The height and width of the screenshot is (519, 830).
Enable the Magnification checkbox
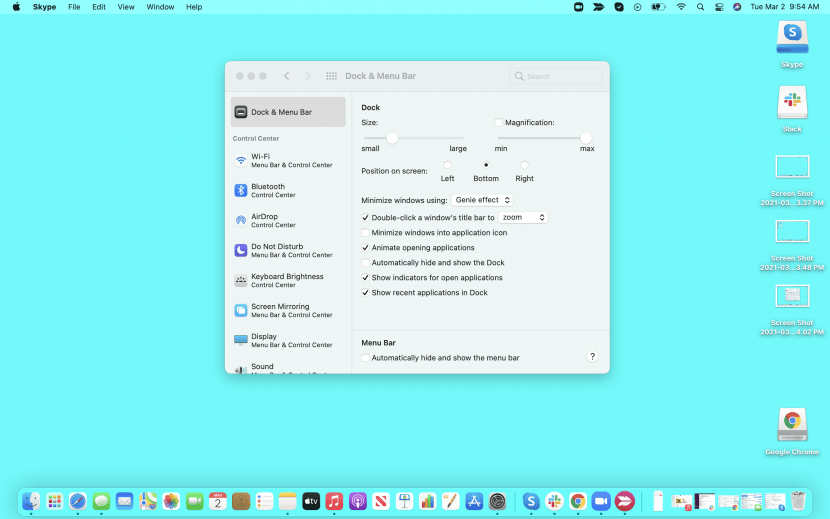click(x=499, y=122)
